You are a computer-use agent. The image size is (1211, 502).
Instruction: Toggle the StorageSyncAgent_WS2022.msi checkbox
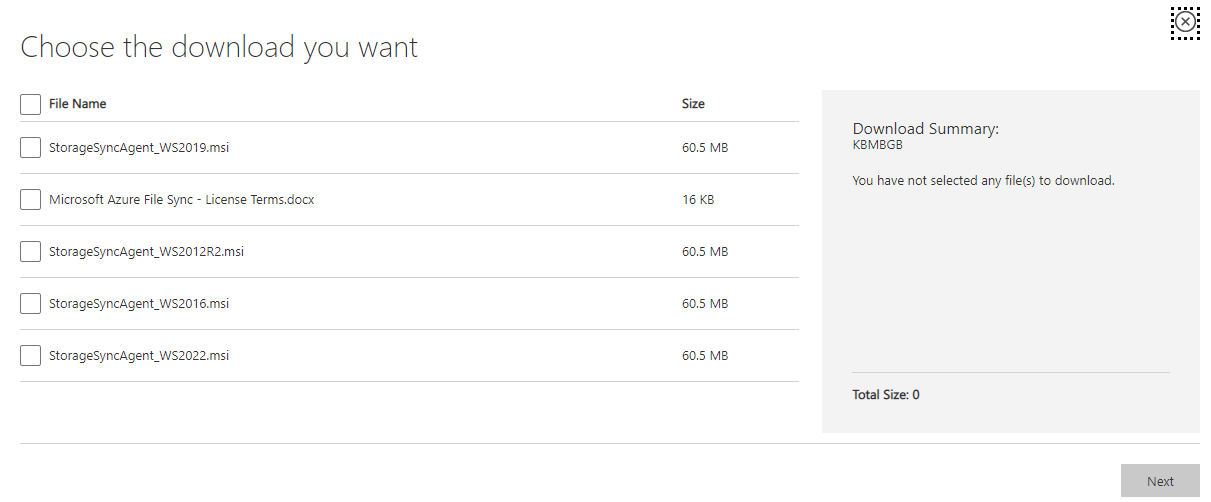pyautogui.click(x=30, y=356)
